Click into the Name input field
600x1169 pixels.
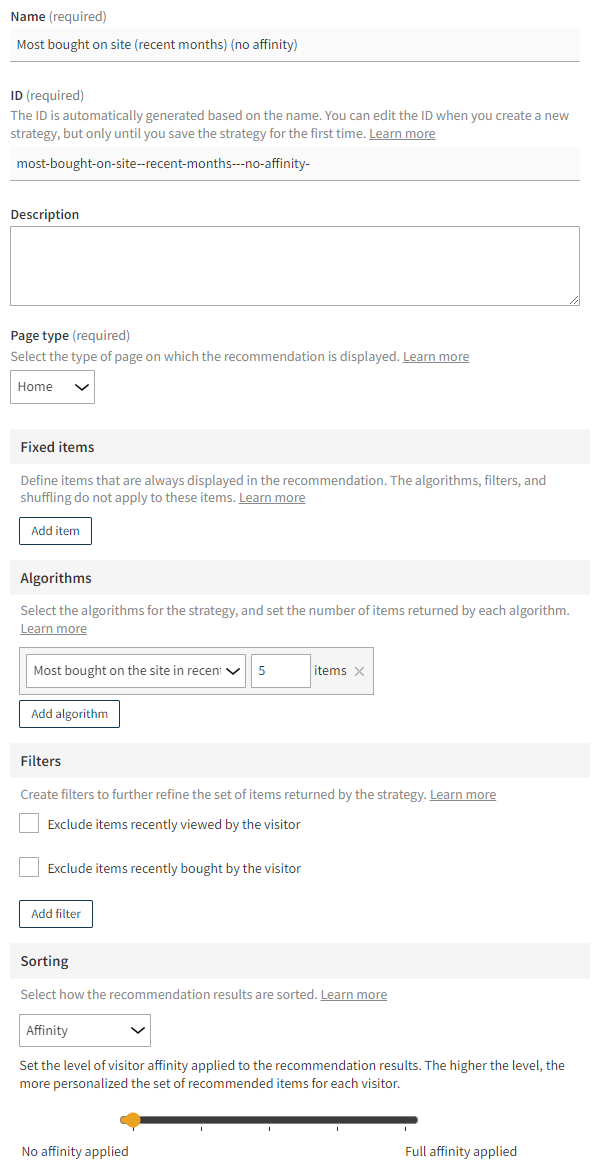coord(295,44)
